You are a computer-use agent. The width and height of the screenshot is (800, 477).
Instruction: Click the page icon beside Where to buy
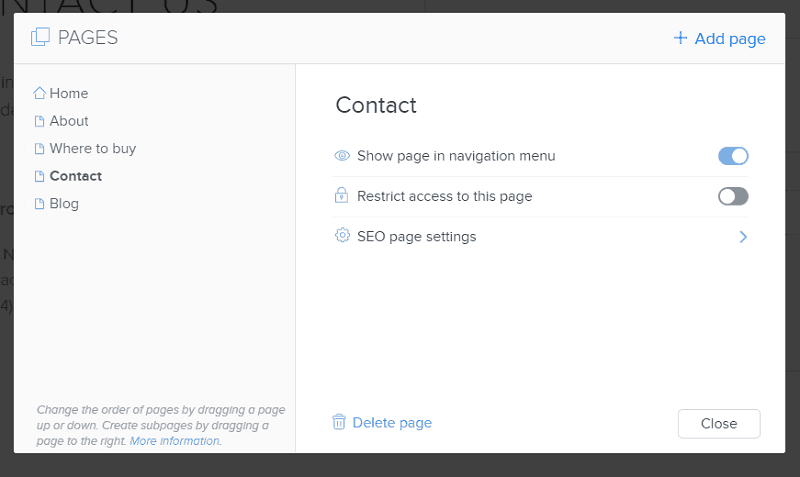tap(39, 148)
